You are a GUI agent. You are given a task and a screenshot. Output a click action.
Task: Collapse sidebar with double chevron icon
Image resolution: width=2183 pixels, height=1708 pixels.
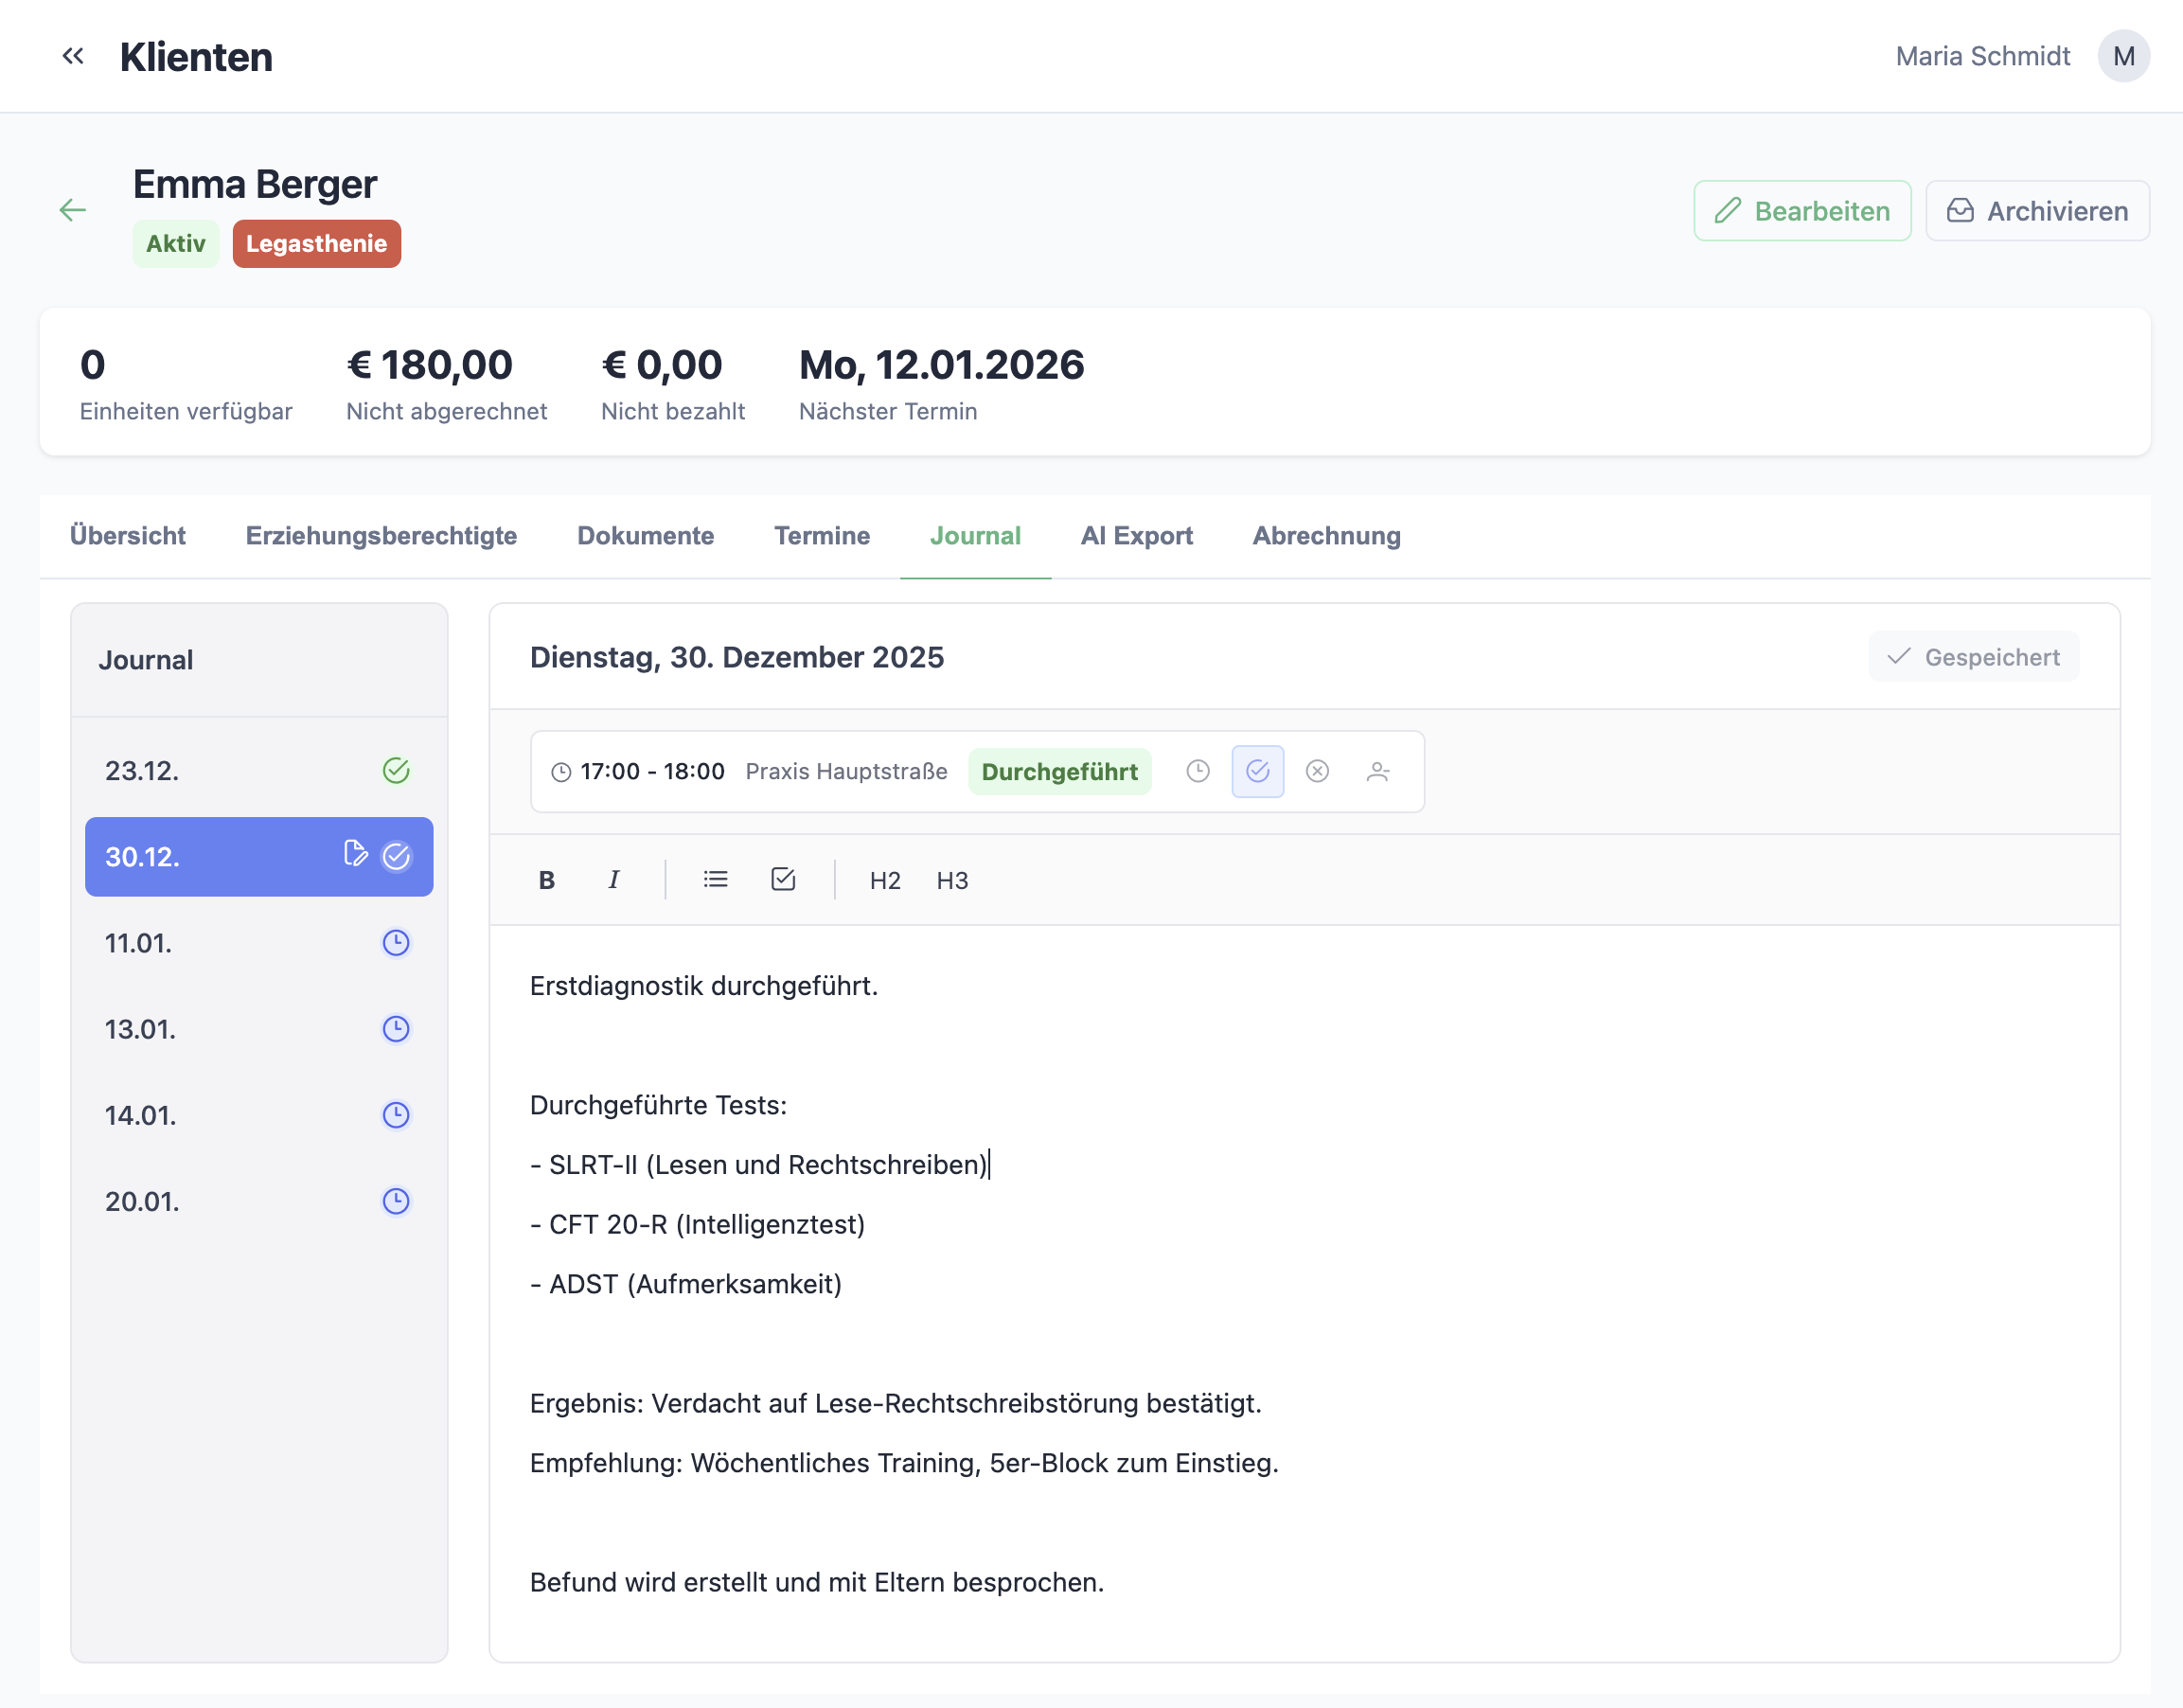pos(72,56)
